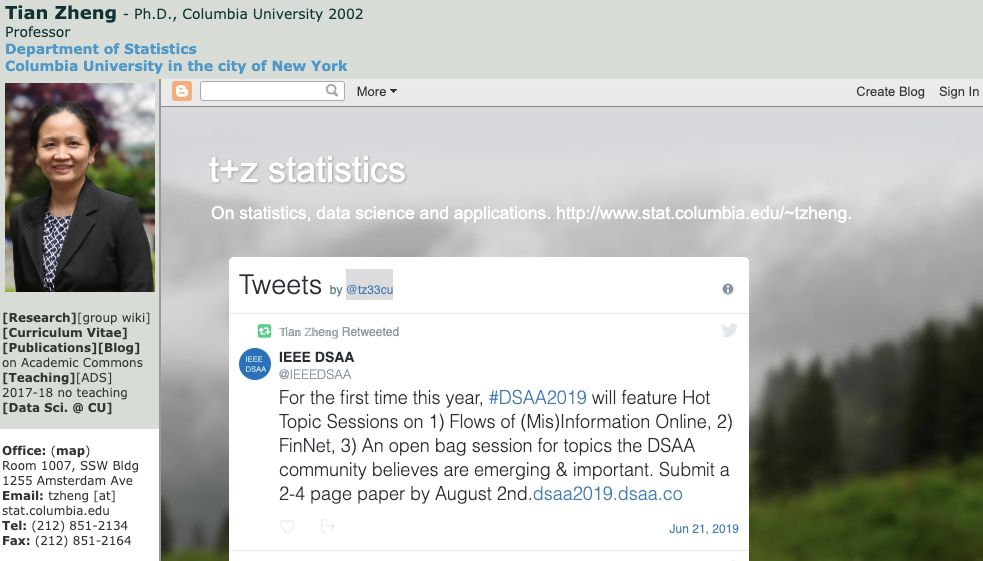The width and height of the screenshot is (983, 561).
Task: Click the orange Blogger logo icon
Action: point(182,92)
